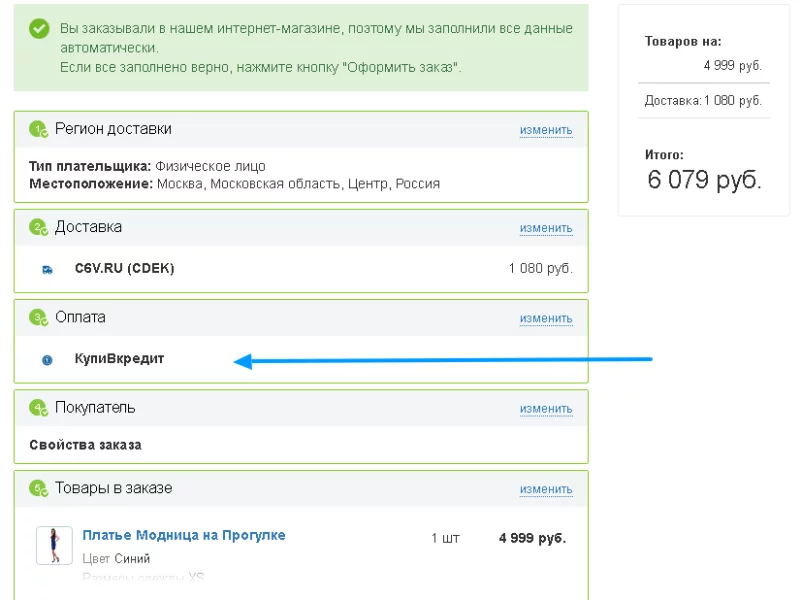The width and height of the screenshot is (802, 600).
Task: Click step 4 badge beside Покупатель
Action: coord(39,408)
